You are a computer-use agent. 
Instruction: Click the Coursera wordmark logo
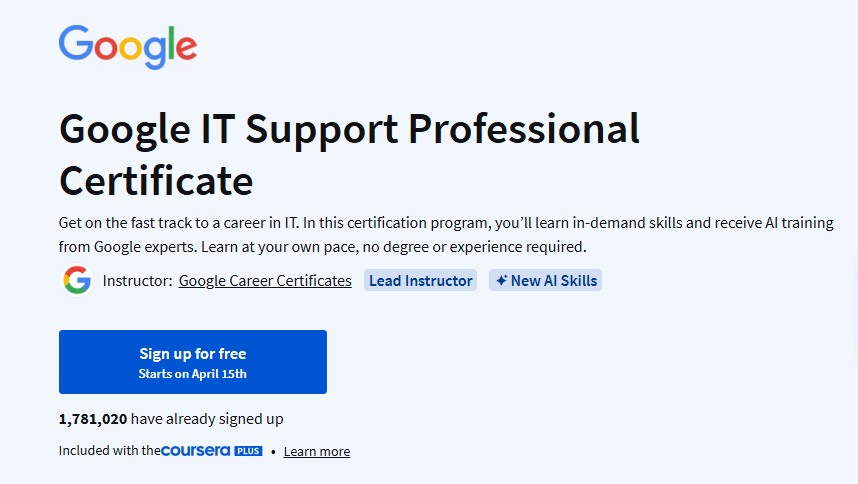195,451
